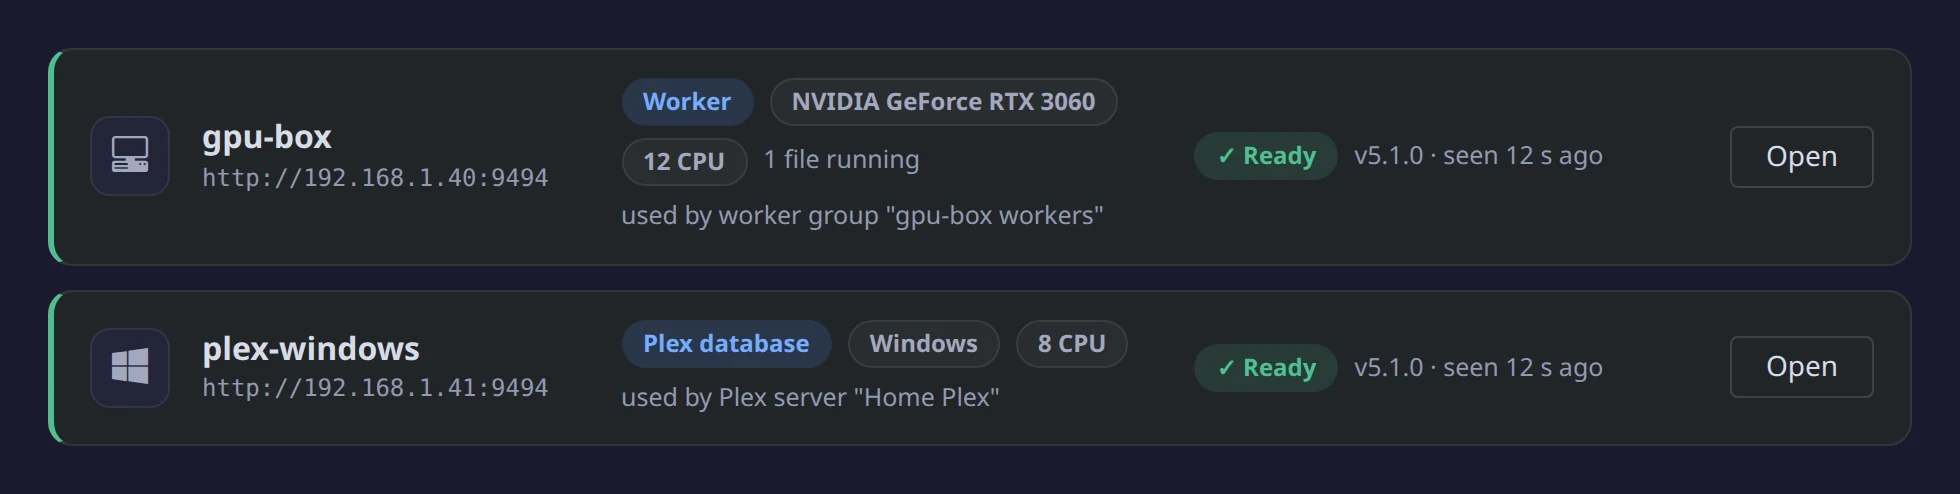Select the gpu-box node name
Screen dimensions: 1960x494
tap(267, 137)
